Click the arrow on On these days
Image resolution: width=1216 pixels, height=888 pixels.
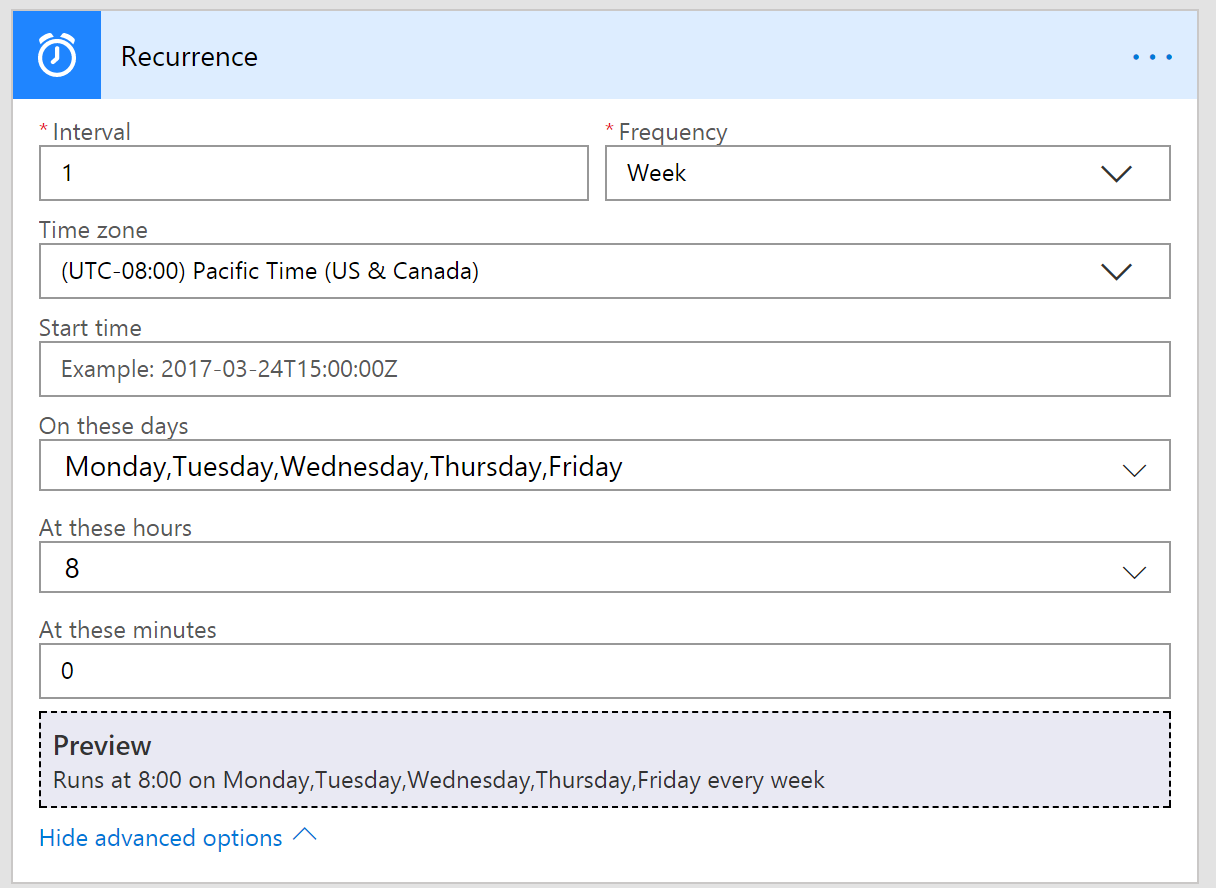pos(1134,470)
